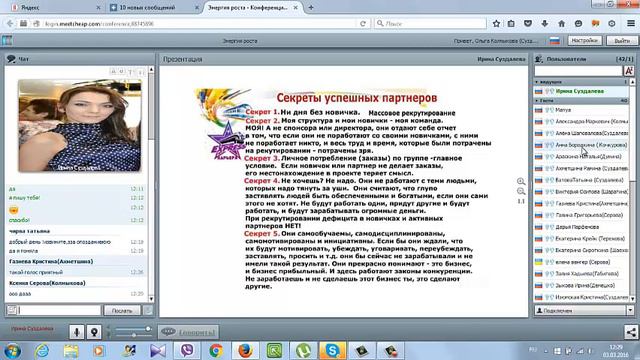Open Skype from the taskbar
Viewport: 640px width, 360px height.
pos(332,351)
